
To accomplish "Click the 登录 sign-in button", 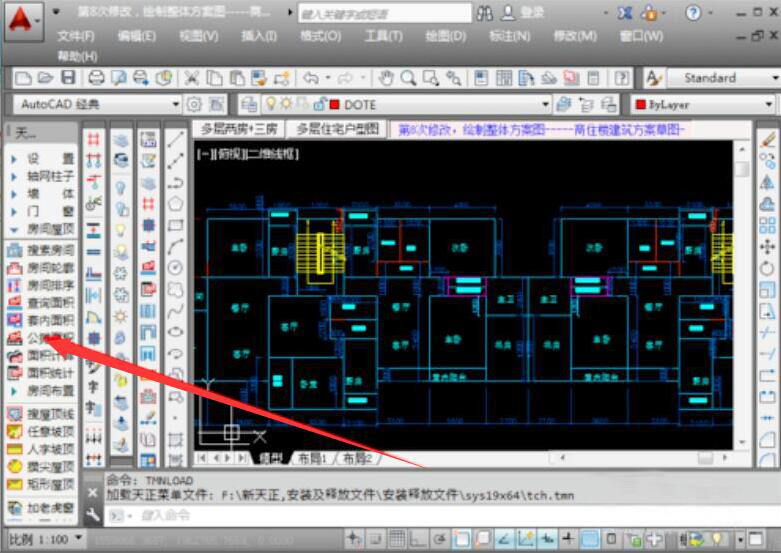I will [532, 13].
